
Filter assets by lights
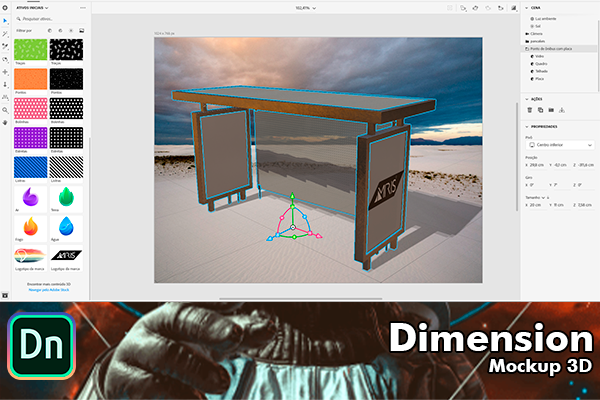(x=71, y=31)
